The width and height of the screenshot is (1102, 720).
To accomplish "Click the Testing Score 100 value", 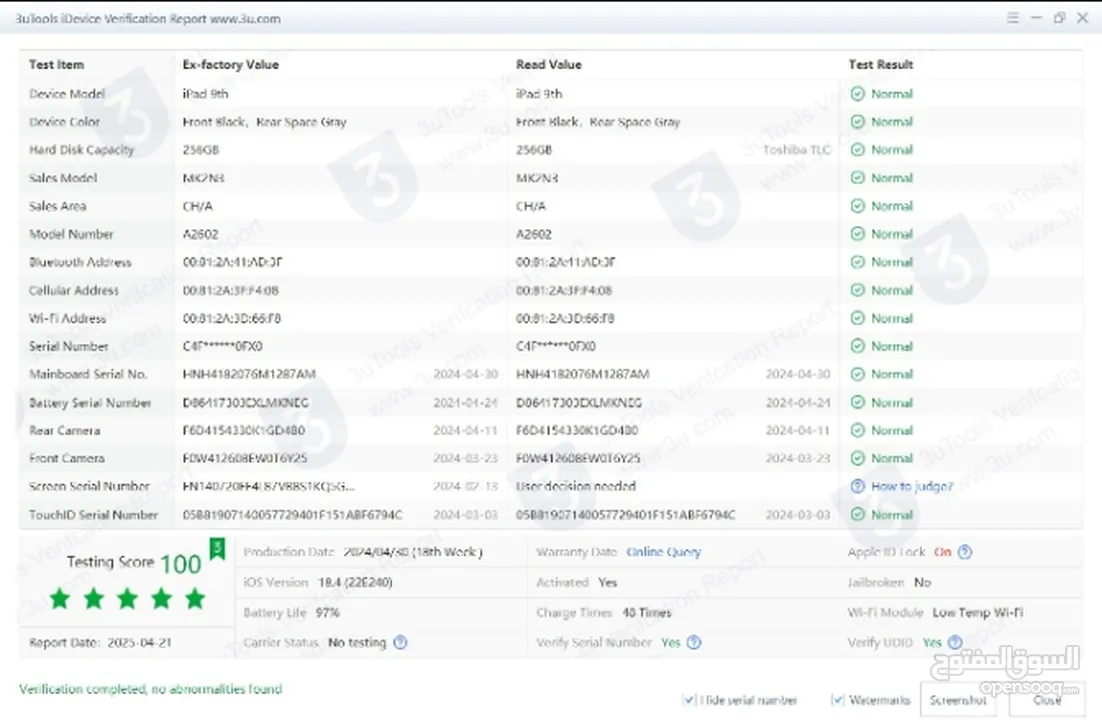I will click(181, 564).
